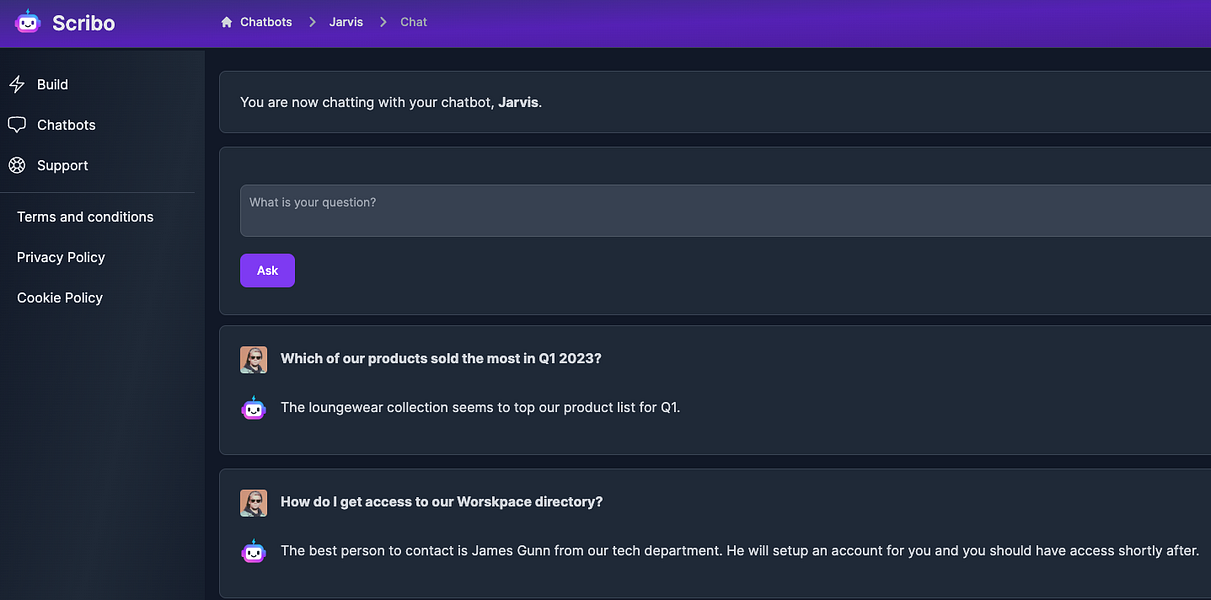Click the chevron between Jarvis and Chat
Screen dimensions: 1211x600
pyautogui.click(x=383, y=22)
